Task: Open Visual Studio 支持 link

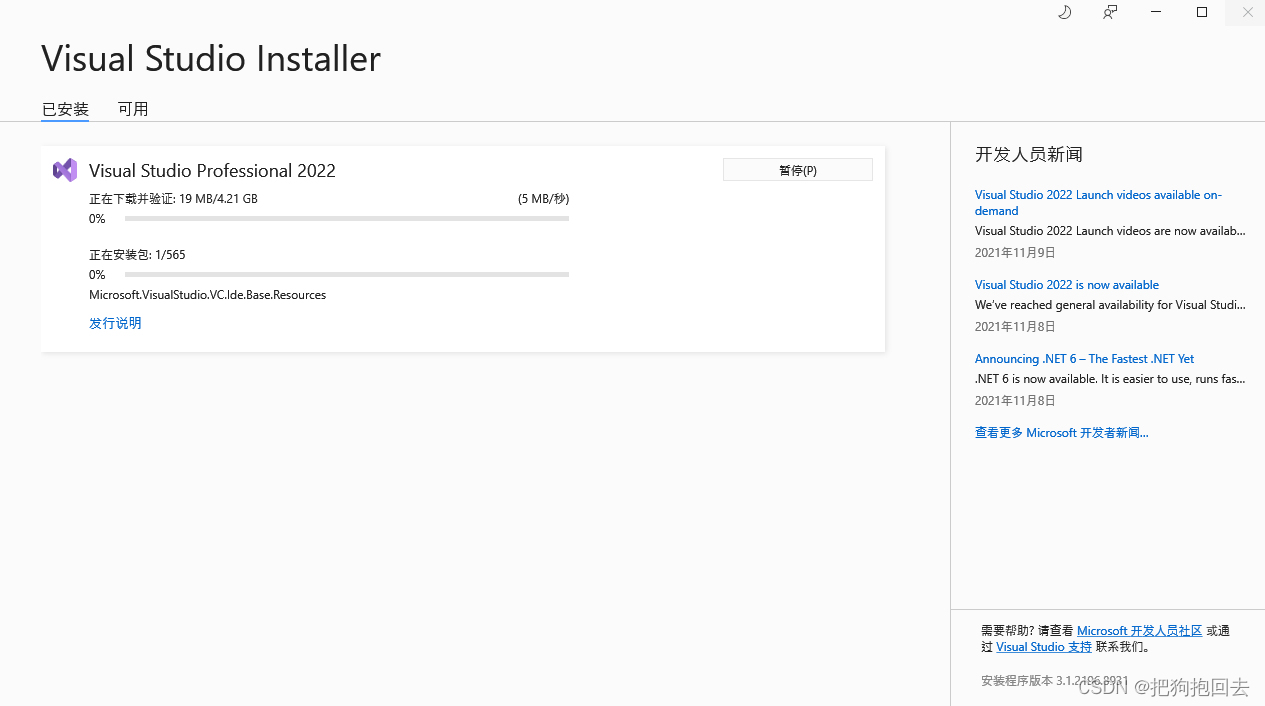Action: pos(1044,647)
